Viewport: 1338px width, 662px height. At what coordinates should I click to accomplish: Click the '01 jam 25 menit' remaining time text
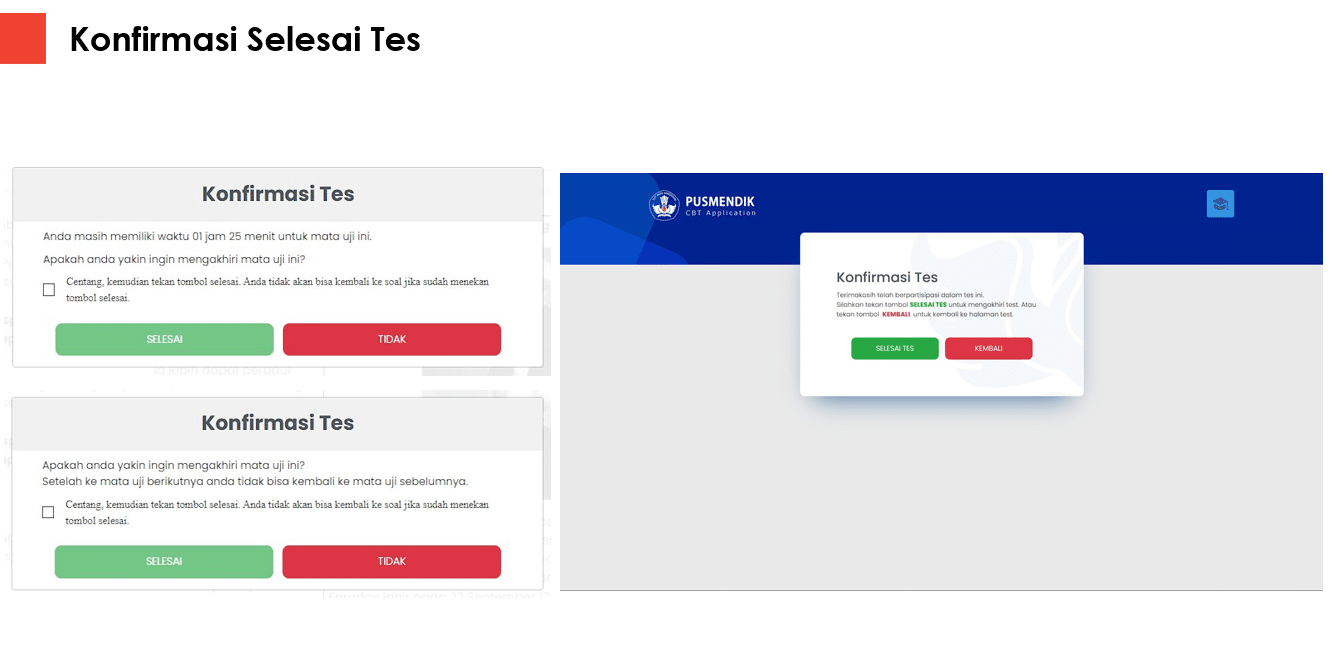235,237
